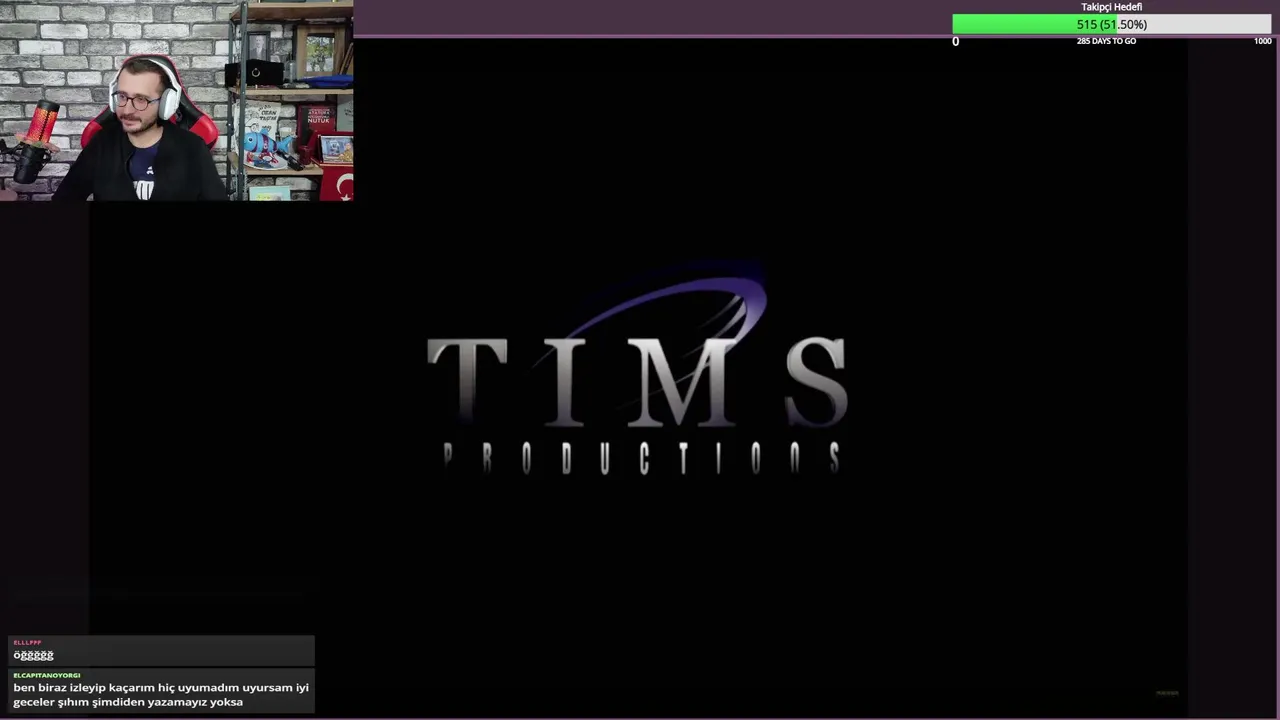Click the "1000" goal maximum label
This screenshot has height=720, width=1280.
(1263, 41)
